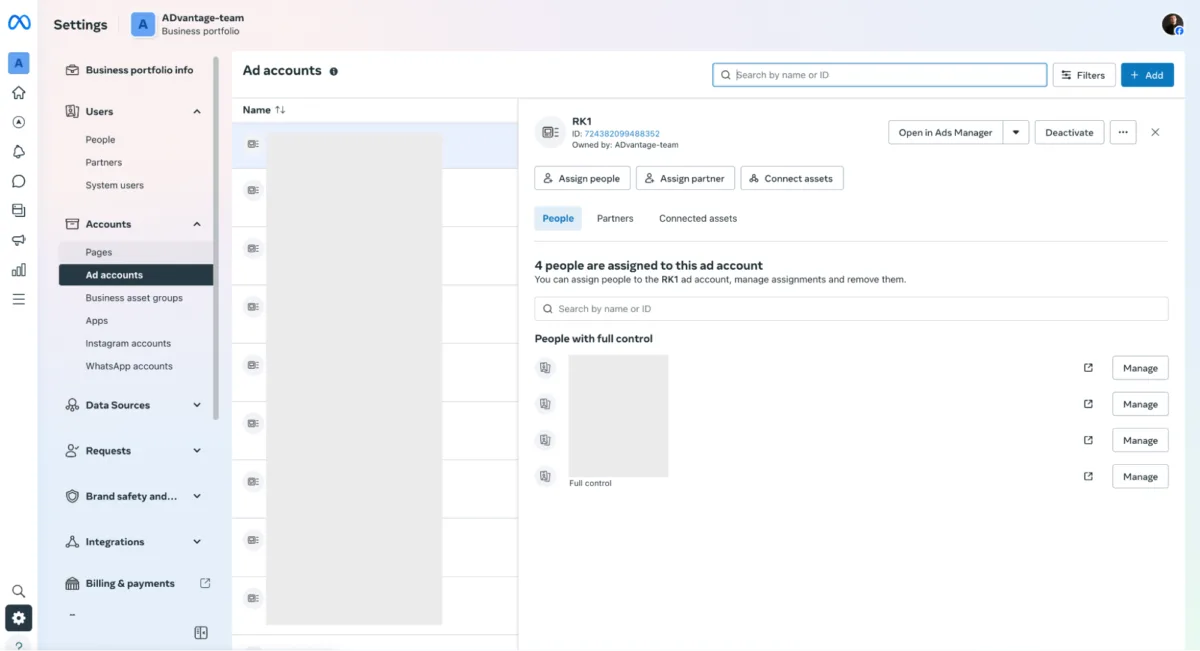This screenshot has width=1200, height=651.
Task: Toggle the Name column sort order
Action: click(x=280, y=110)
